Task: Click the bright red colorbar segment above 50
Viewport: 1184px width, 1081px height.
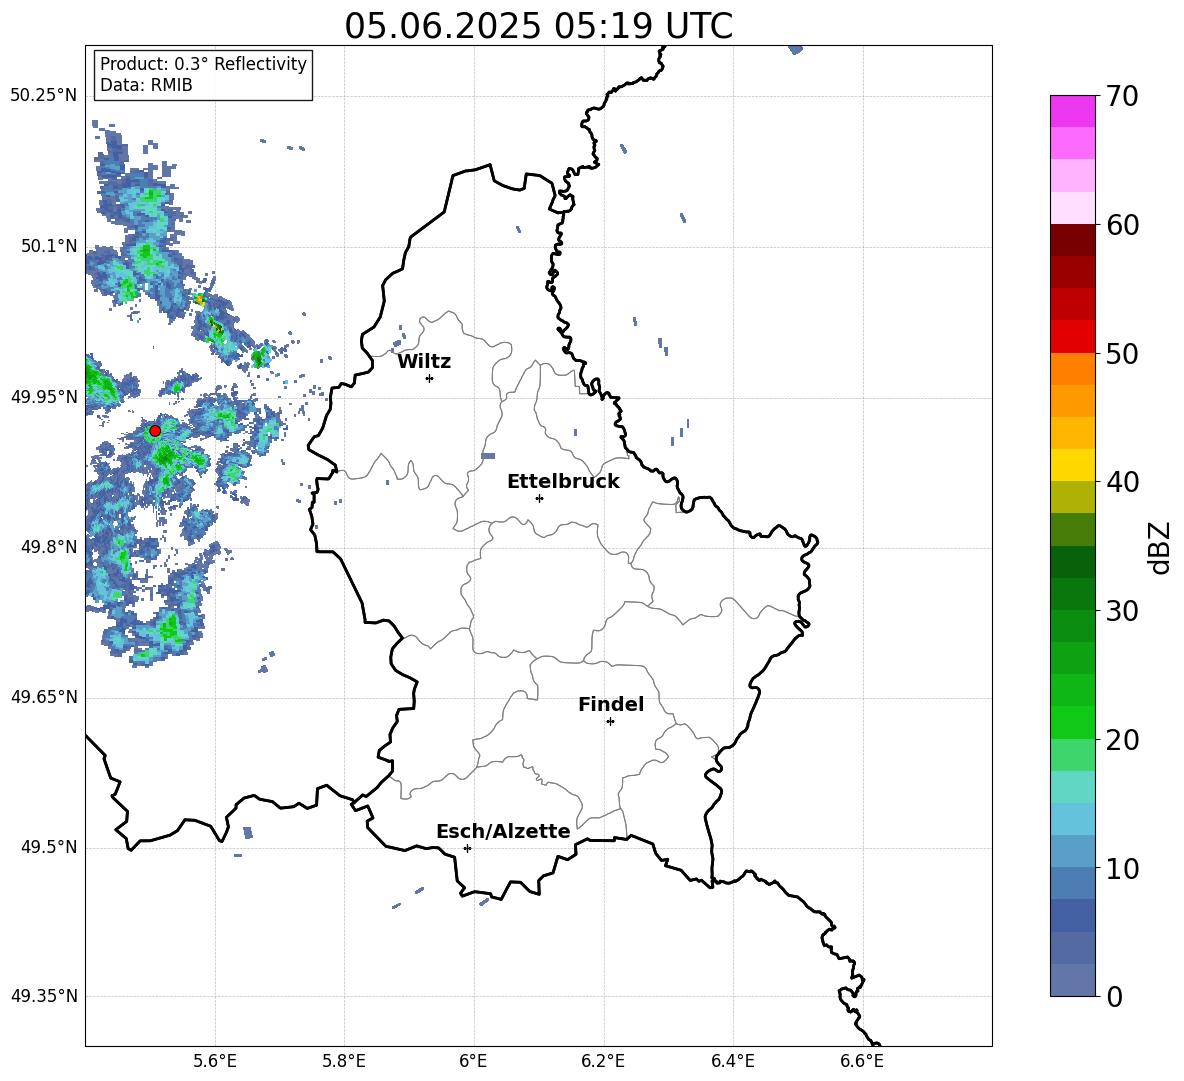Action: (1073, 337)
